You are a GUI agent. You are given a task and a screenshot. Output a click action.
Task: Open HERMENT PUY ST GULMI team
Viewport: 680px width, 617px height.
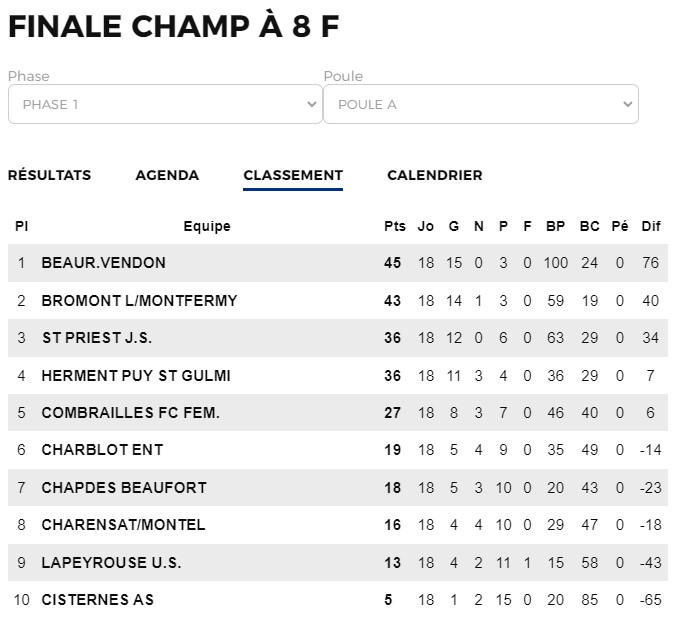point(136,375)
